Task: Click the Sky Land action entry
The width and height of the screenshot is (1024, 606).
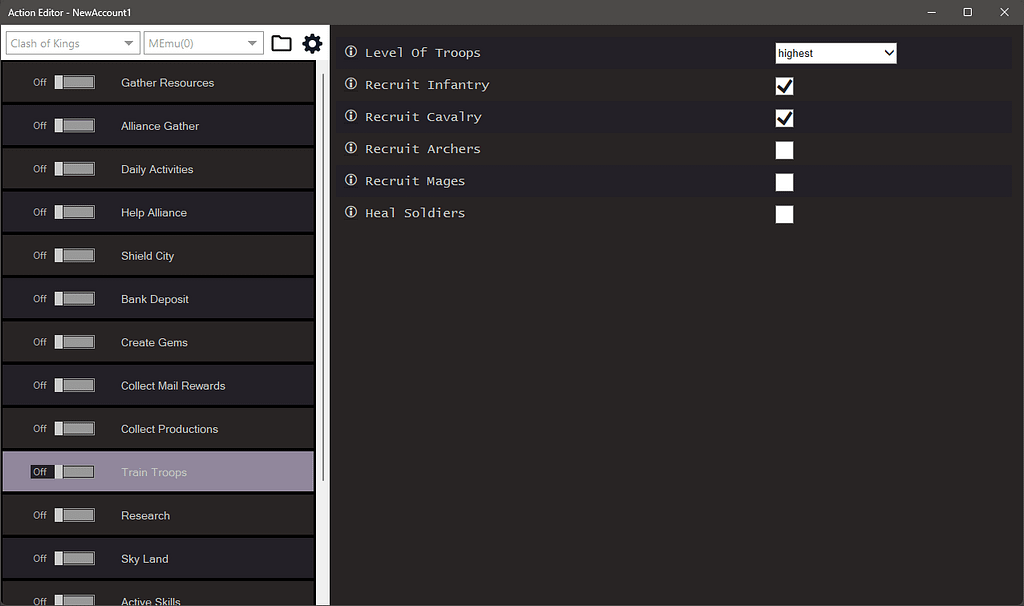Action: pyautogui.click(x=158, y=559)
